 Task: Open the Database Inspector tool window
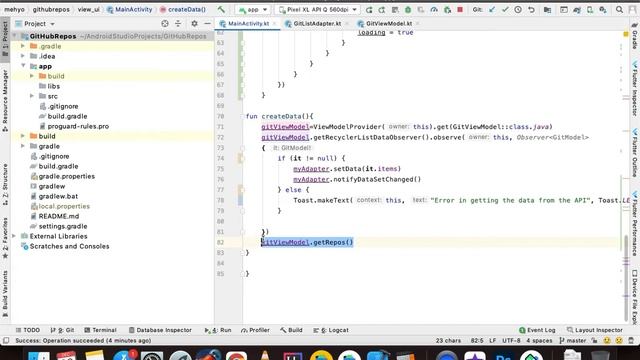[160, 330]
